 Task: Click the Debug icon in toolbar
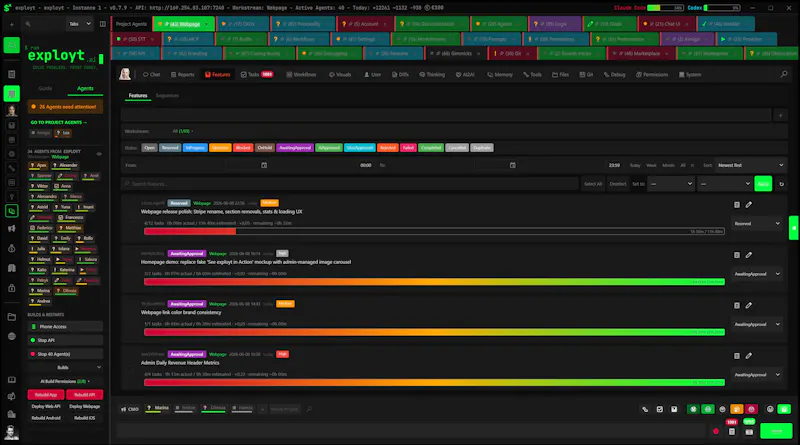coord(607,75)
